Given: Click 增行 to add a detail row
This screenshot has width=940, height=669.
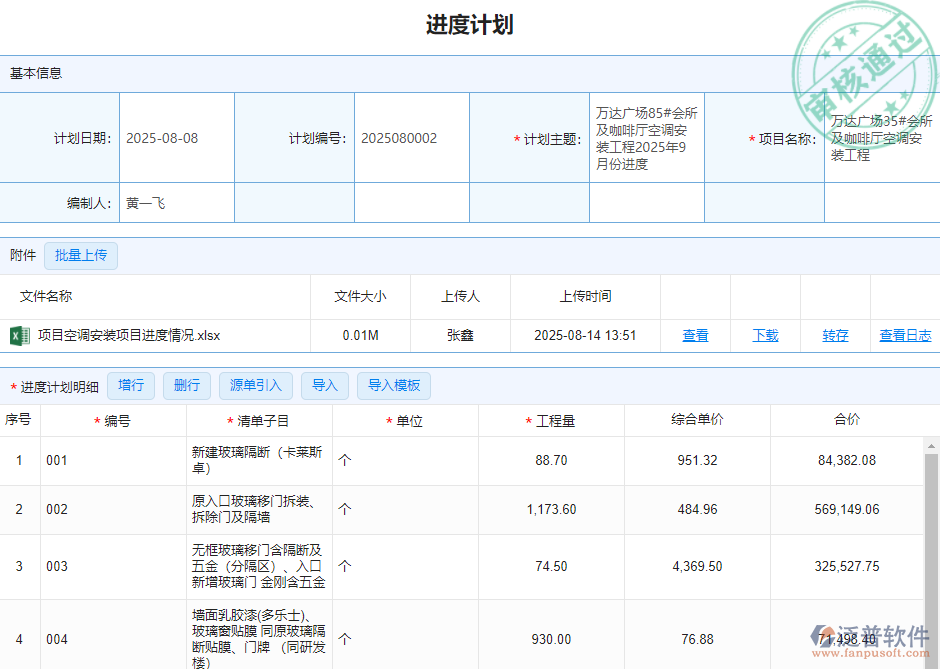Looking at the screenshot, I should [x=130, y=385].
